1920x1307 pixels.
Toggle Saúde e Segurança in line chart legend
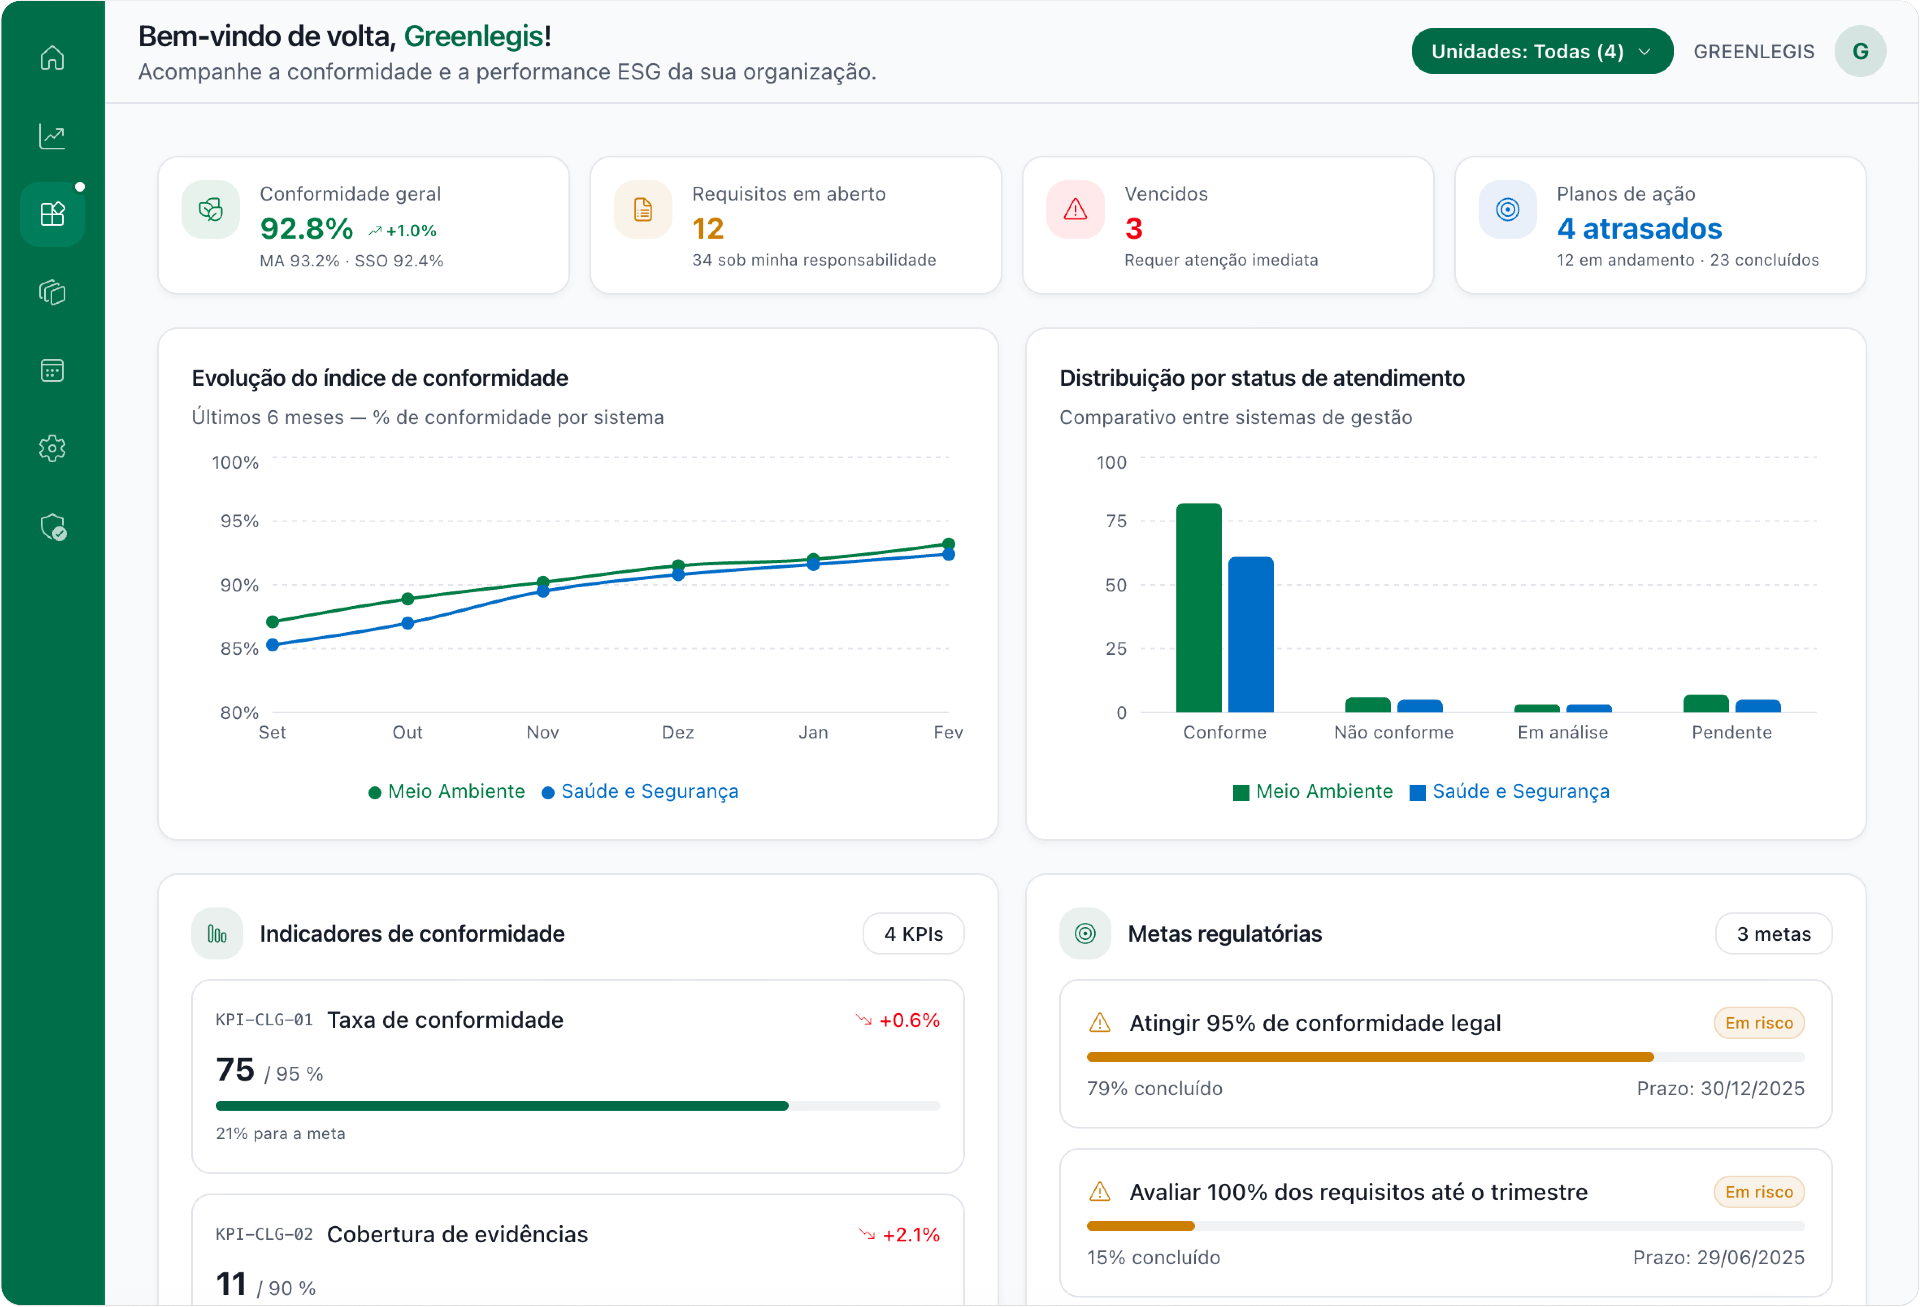point(640,791)
